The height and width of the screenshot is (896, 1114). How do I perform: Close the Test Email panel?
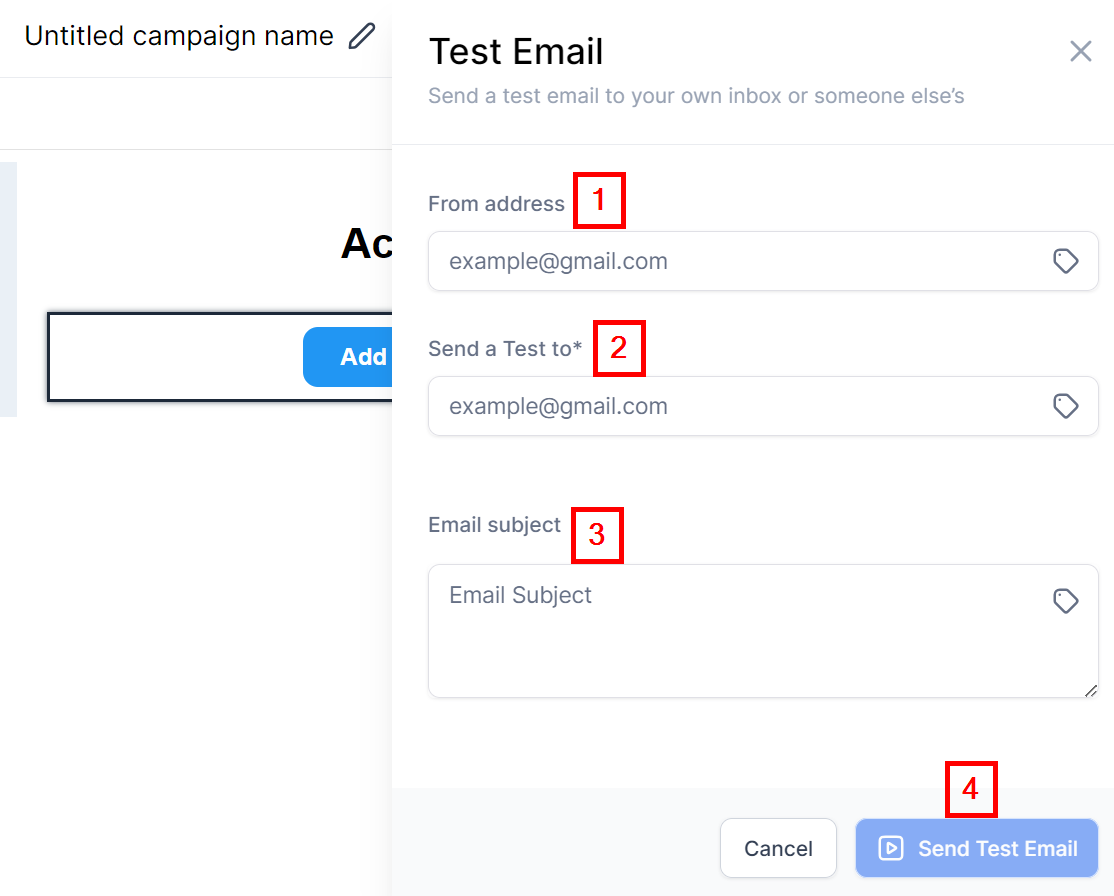coord(1080,51)
